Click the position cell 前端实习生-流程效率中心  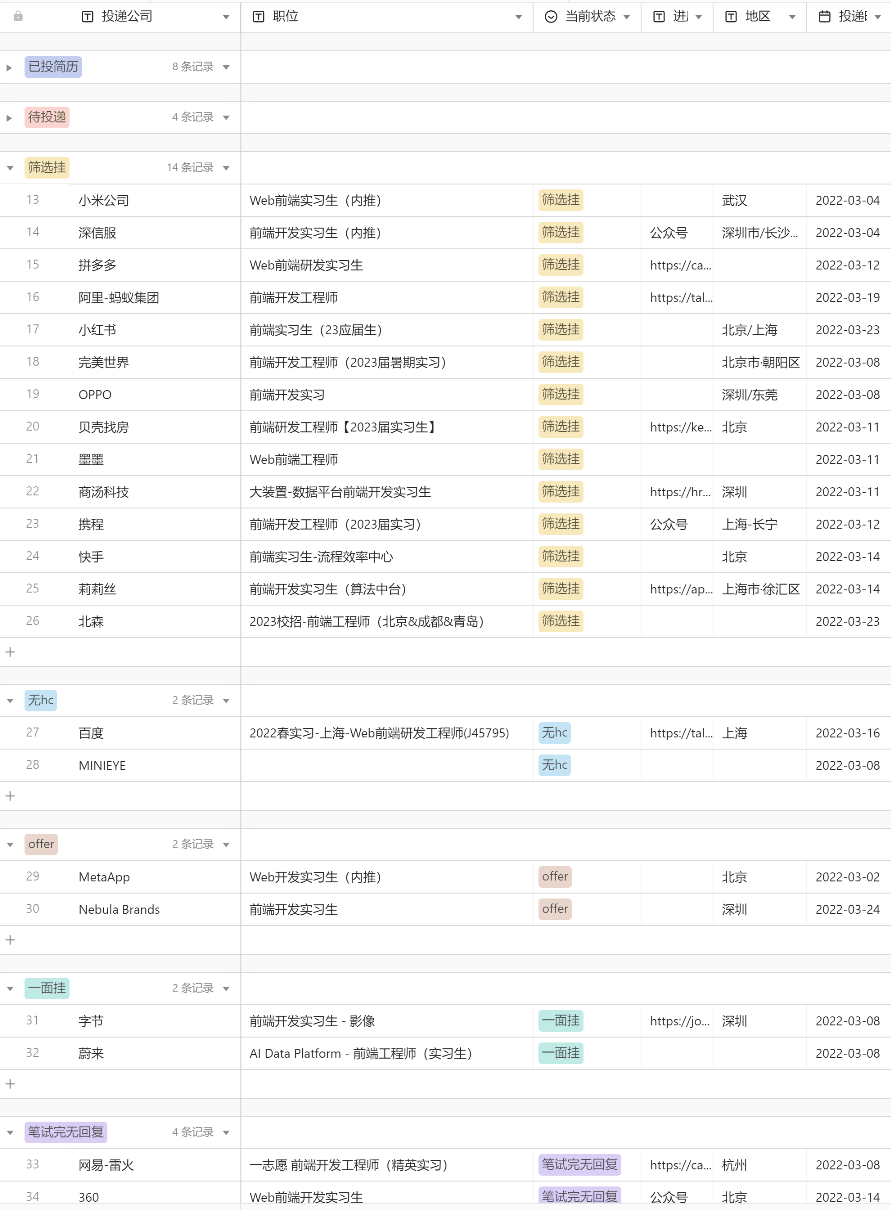(x=387, y=556)
